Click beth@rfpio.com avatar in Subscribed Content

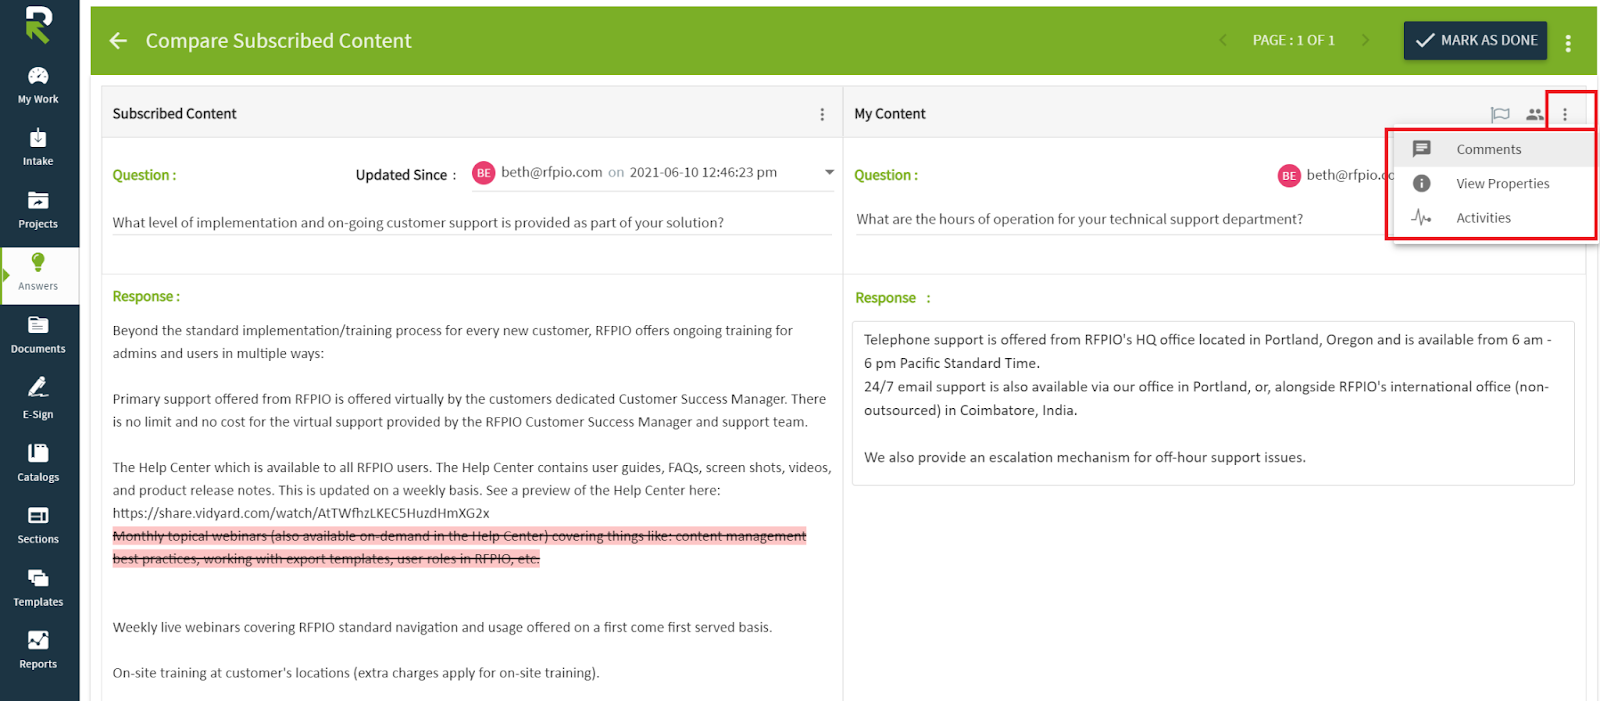484,173
